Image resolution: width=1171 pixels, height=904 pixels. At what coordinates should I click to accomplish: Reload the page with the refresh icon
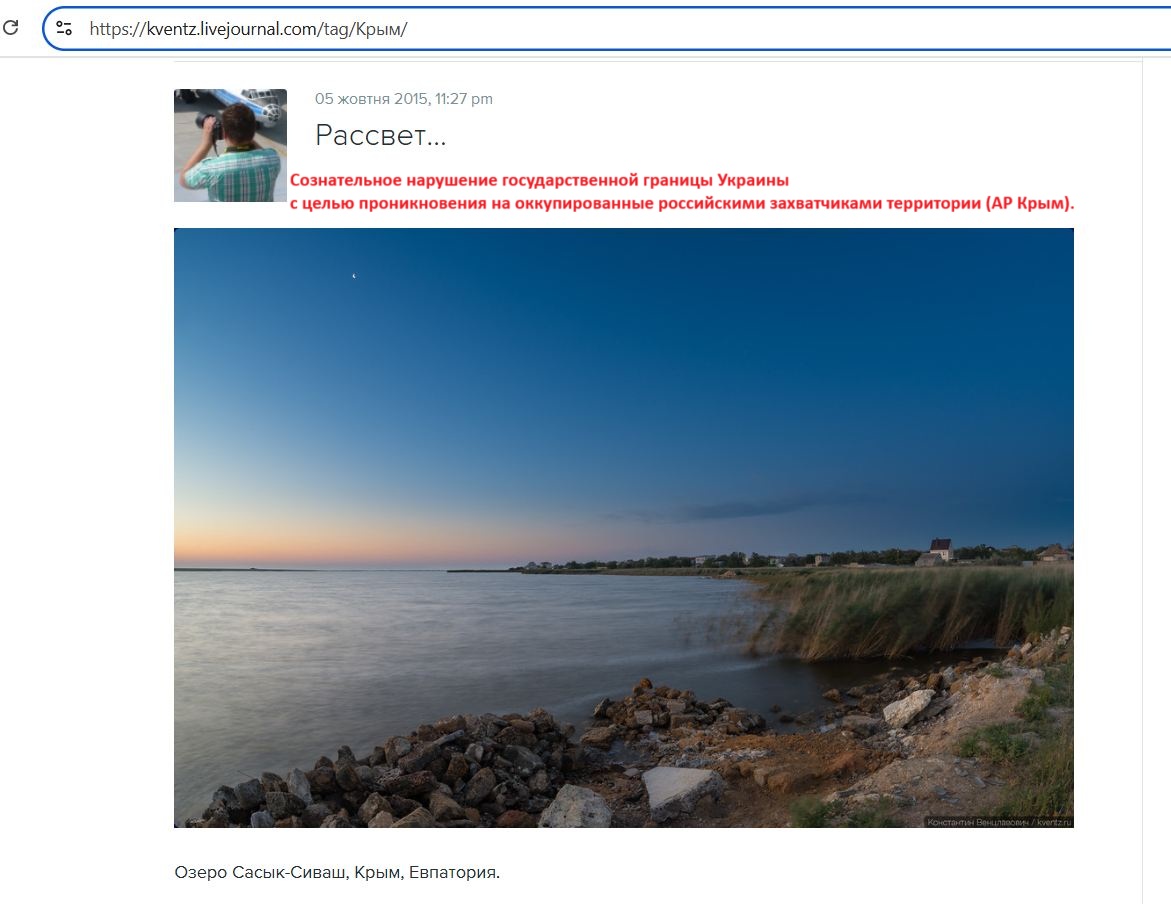click(10, 28)
